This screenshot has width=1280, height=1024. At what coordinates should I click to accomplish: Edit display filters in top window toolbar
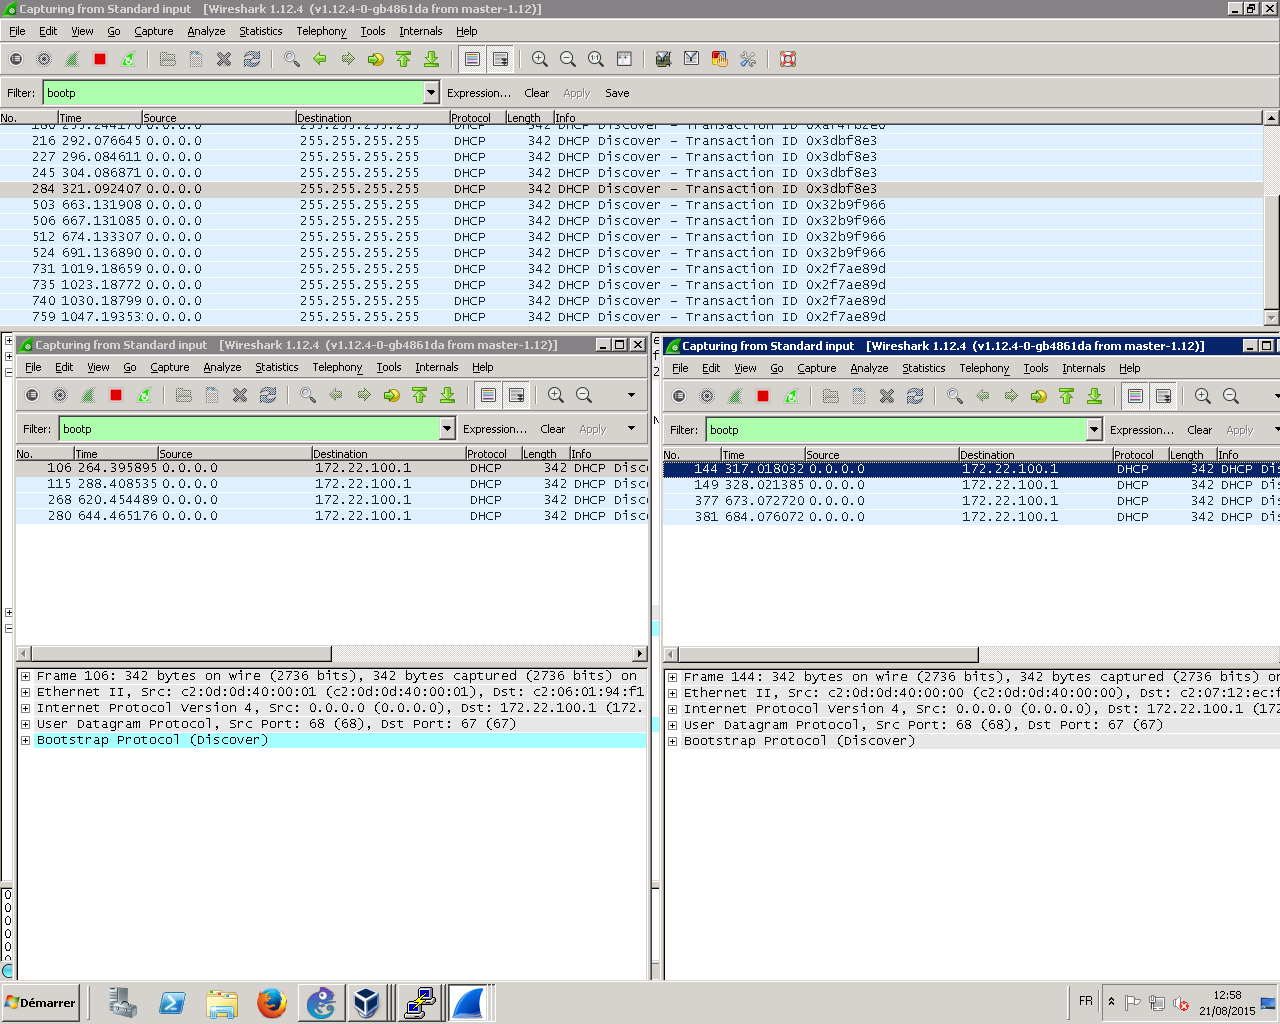click(691, 59)
